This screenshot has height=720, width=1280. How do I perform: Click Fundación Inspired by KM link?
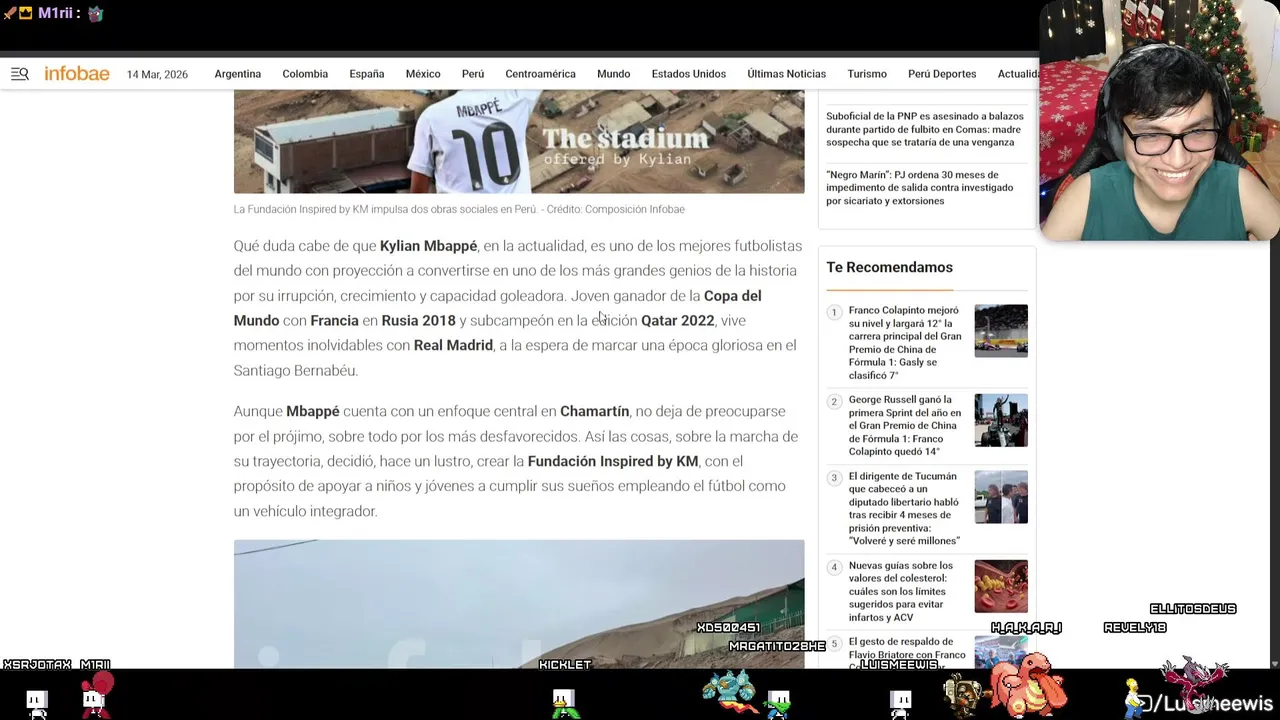tap(613, 462)
